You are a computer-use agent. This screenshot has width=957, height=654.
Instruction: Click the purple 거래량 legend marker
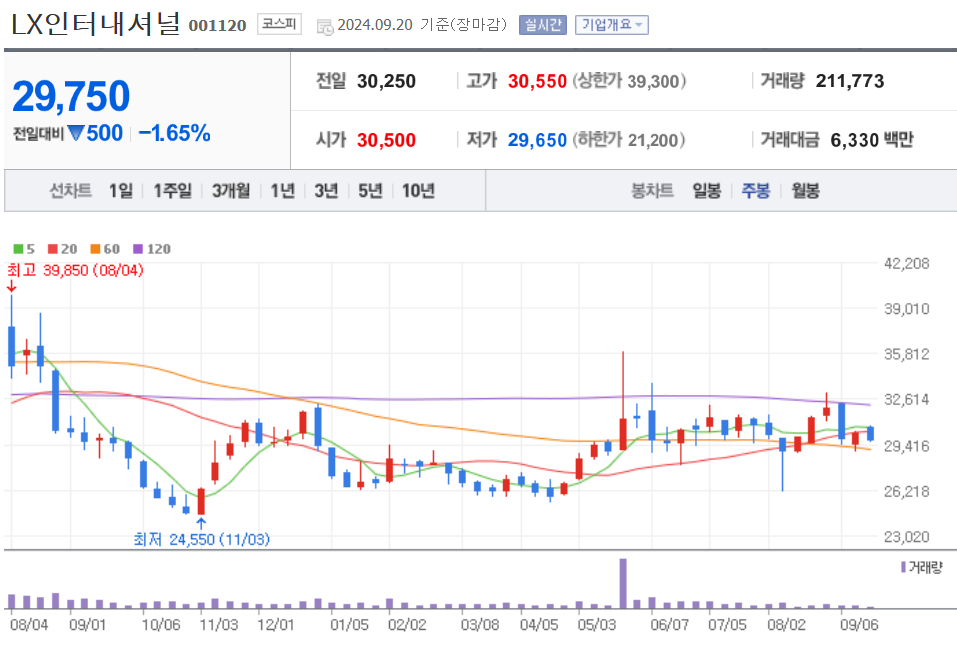pyautogui.click(x=903, y=567)
